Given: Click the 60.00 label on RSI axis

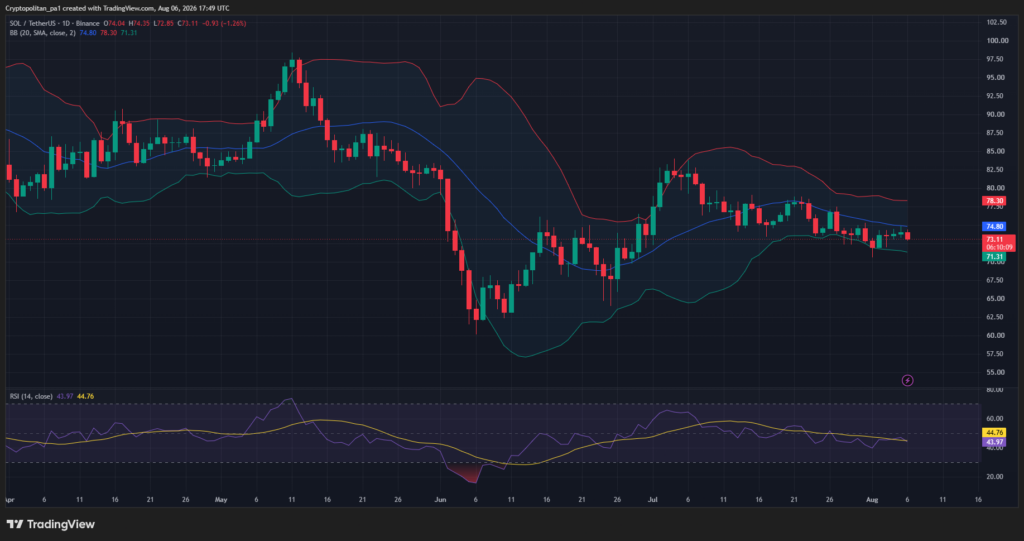Looking at the screenshot, I should pyautogui.click(x=995, y=419).
